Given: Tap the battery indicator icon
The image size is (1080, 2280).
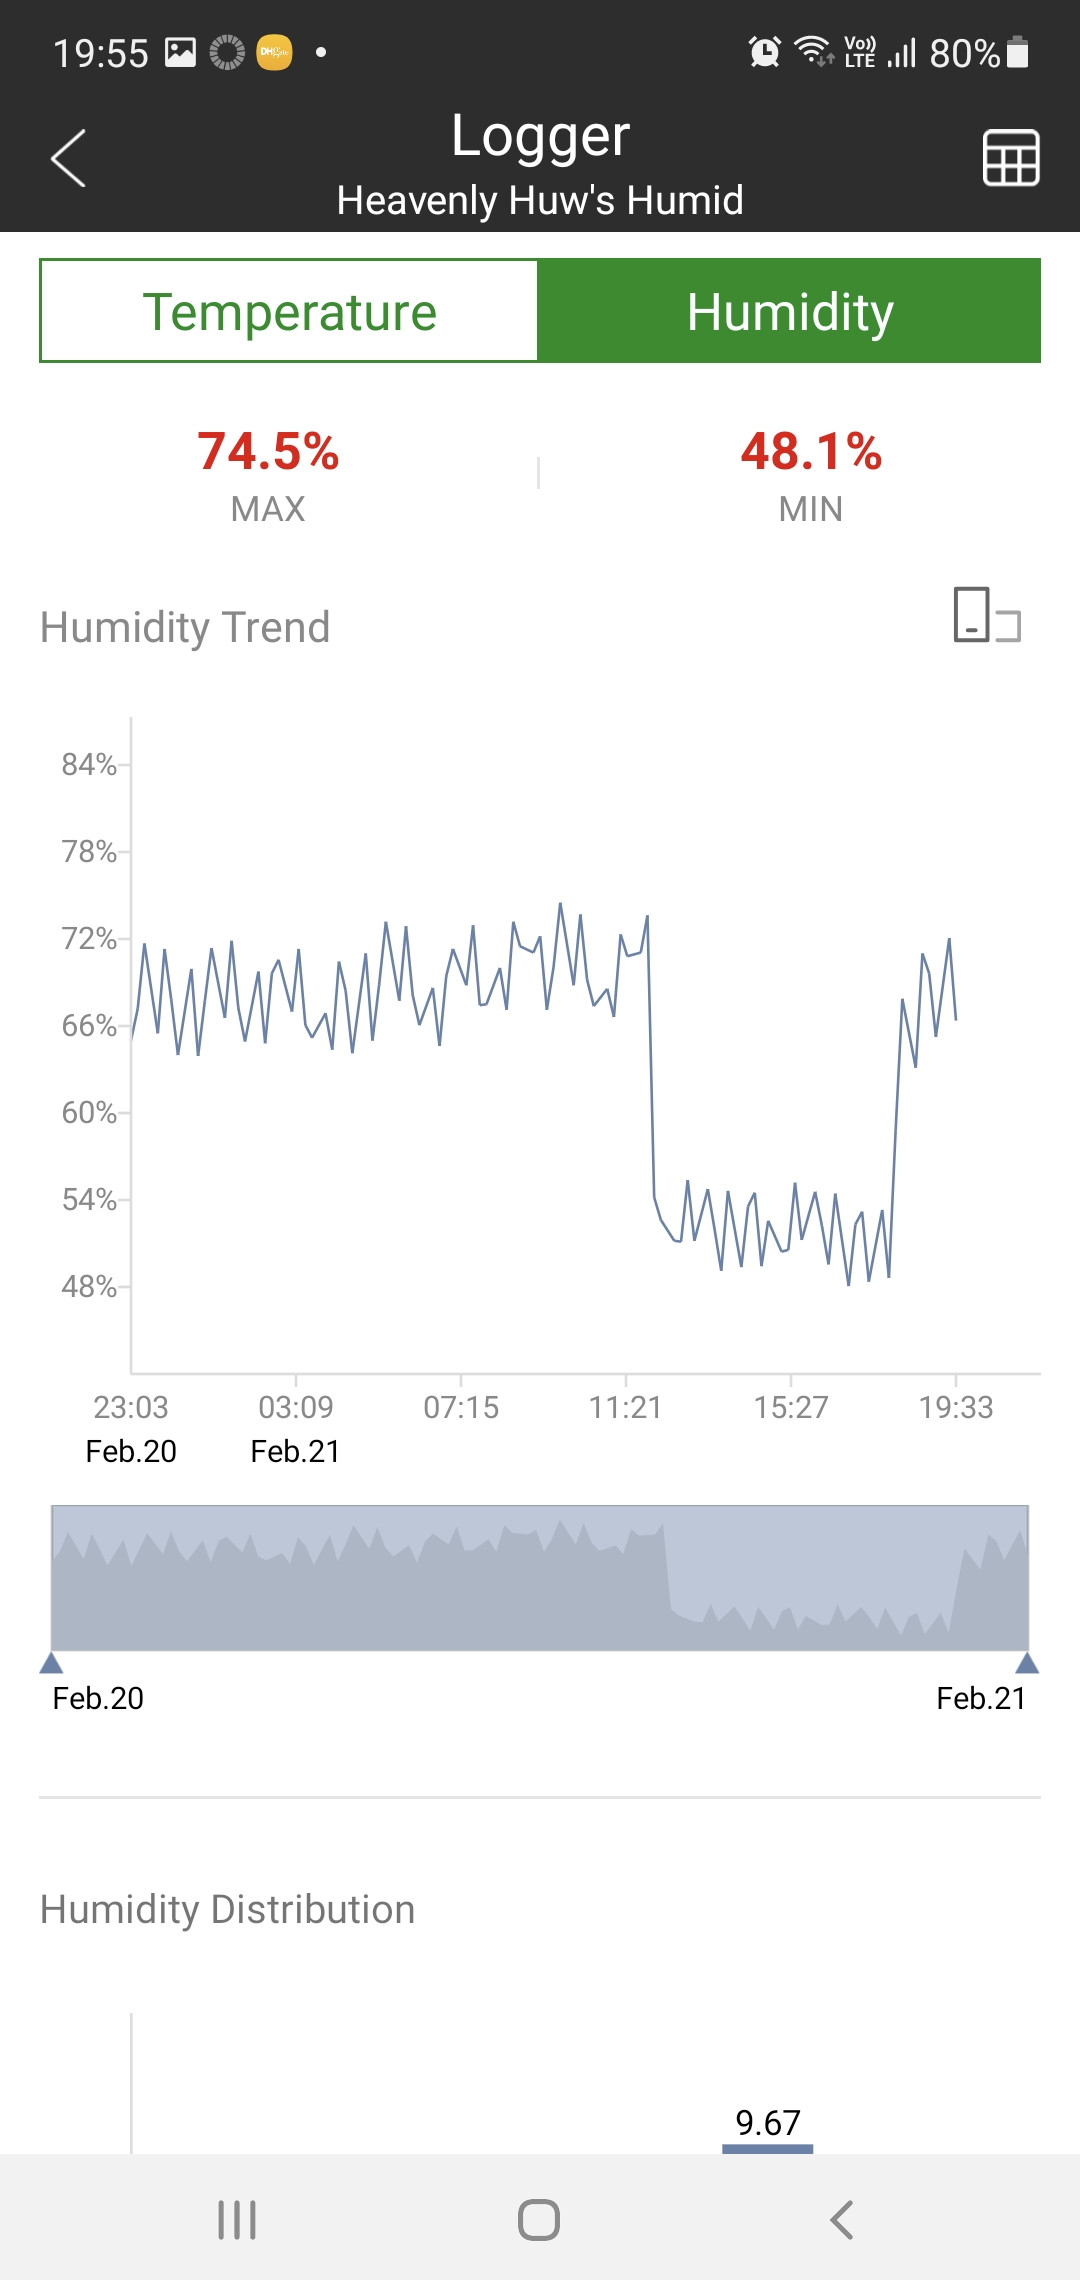Looking at the screenshot, I should coord(1018,52).
